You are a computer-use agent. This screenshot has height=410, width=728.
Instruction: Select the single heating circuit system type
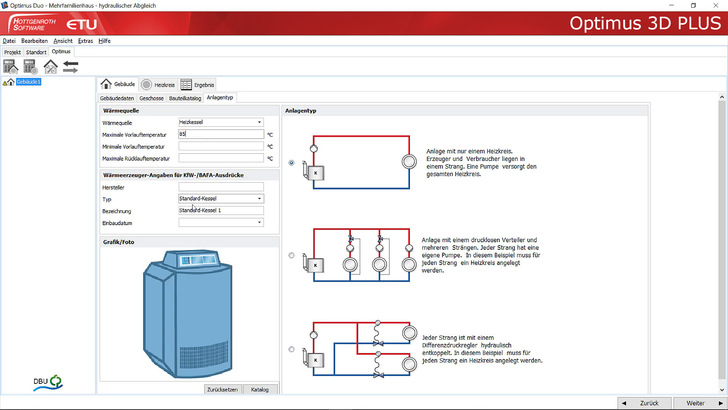[x=291, y=162]
